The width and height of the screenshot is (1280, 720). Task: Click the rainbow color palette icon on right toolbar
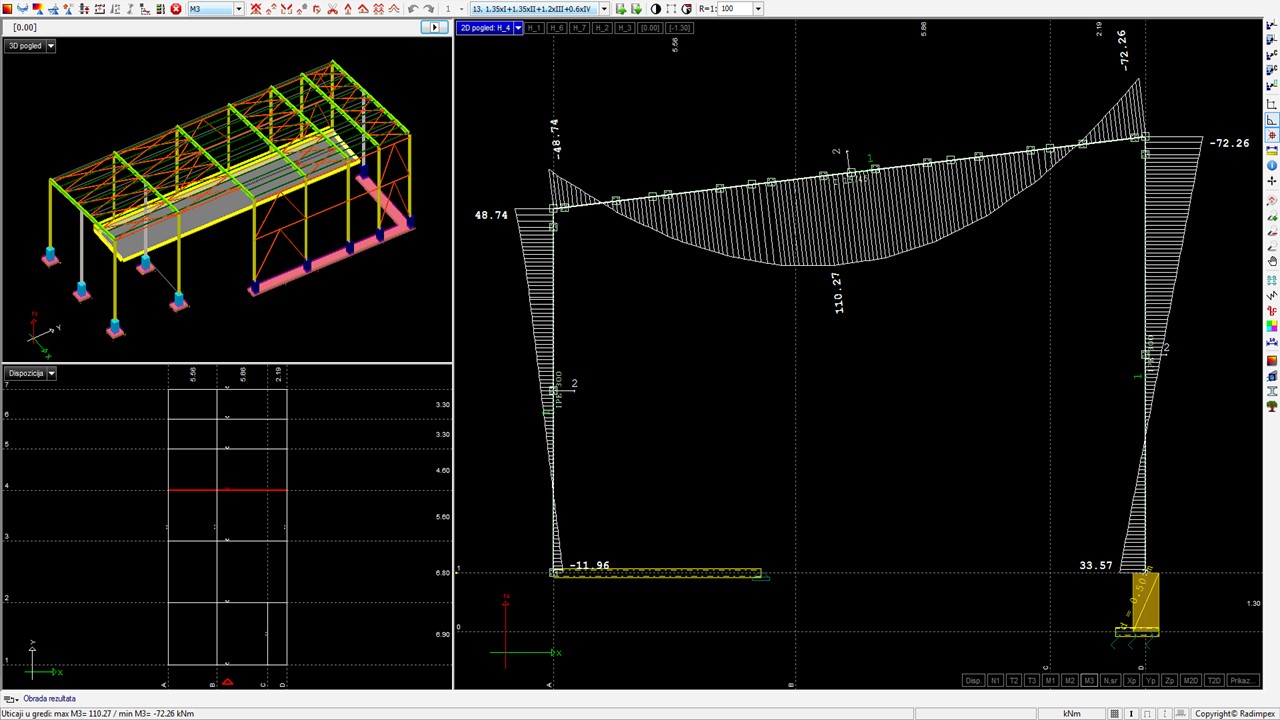[x=1272, y=326]
